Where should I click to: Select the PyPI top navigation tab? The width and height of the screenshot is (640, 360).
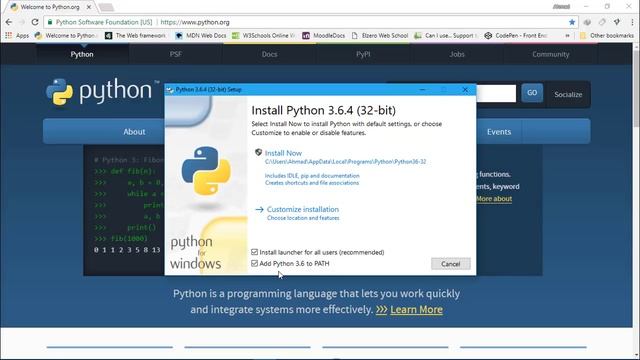(363, 54)
